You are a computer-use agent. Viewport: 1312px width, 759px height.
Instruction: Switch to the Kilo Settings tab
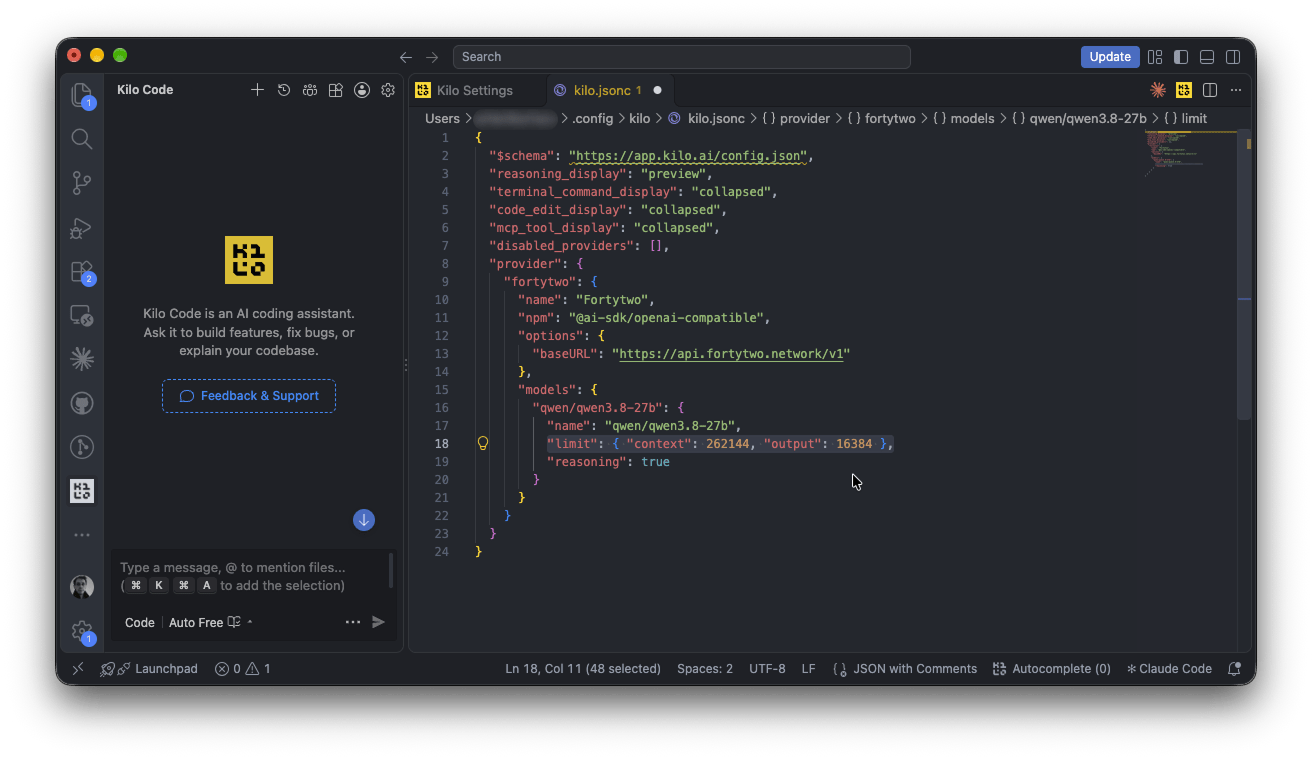477,90
